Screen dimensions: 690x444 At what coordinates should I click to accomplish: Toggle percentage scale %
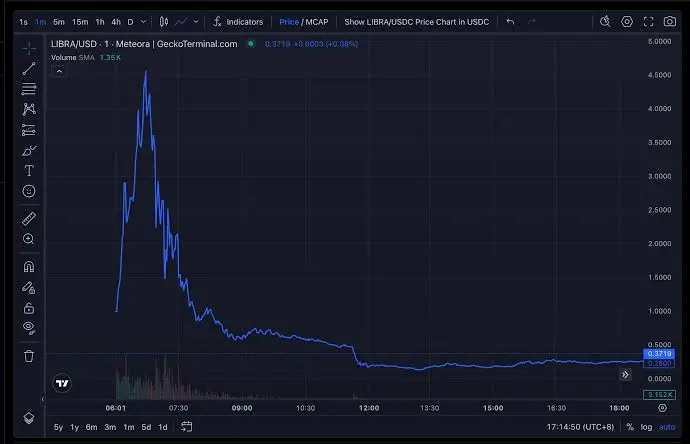630,427
